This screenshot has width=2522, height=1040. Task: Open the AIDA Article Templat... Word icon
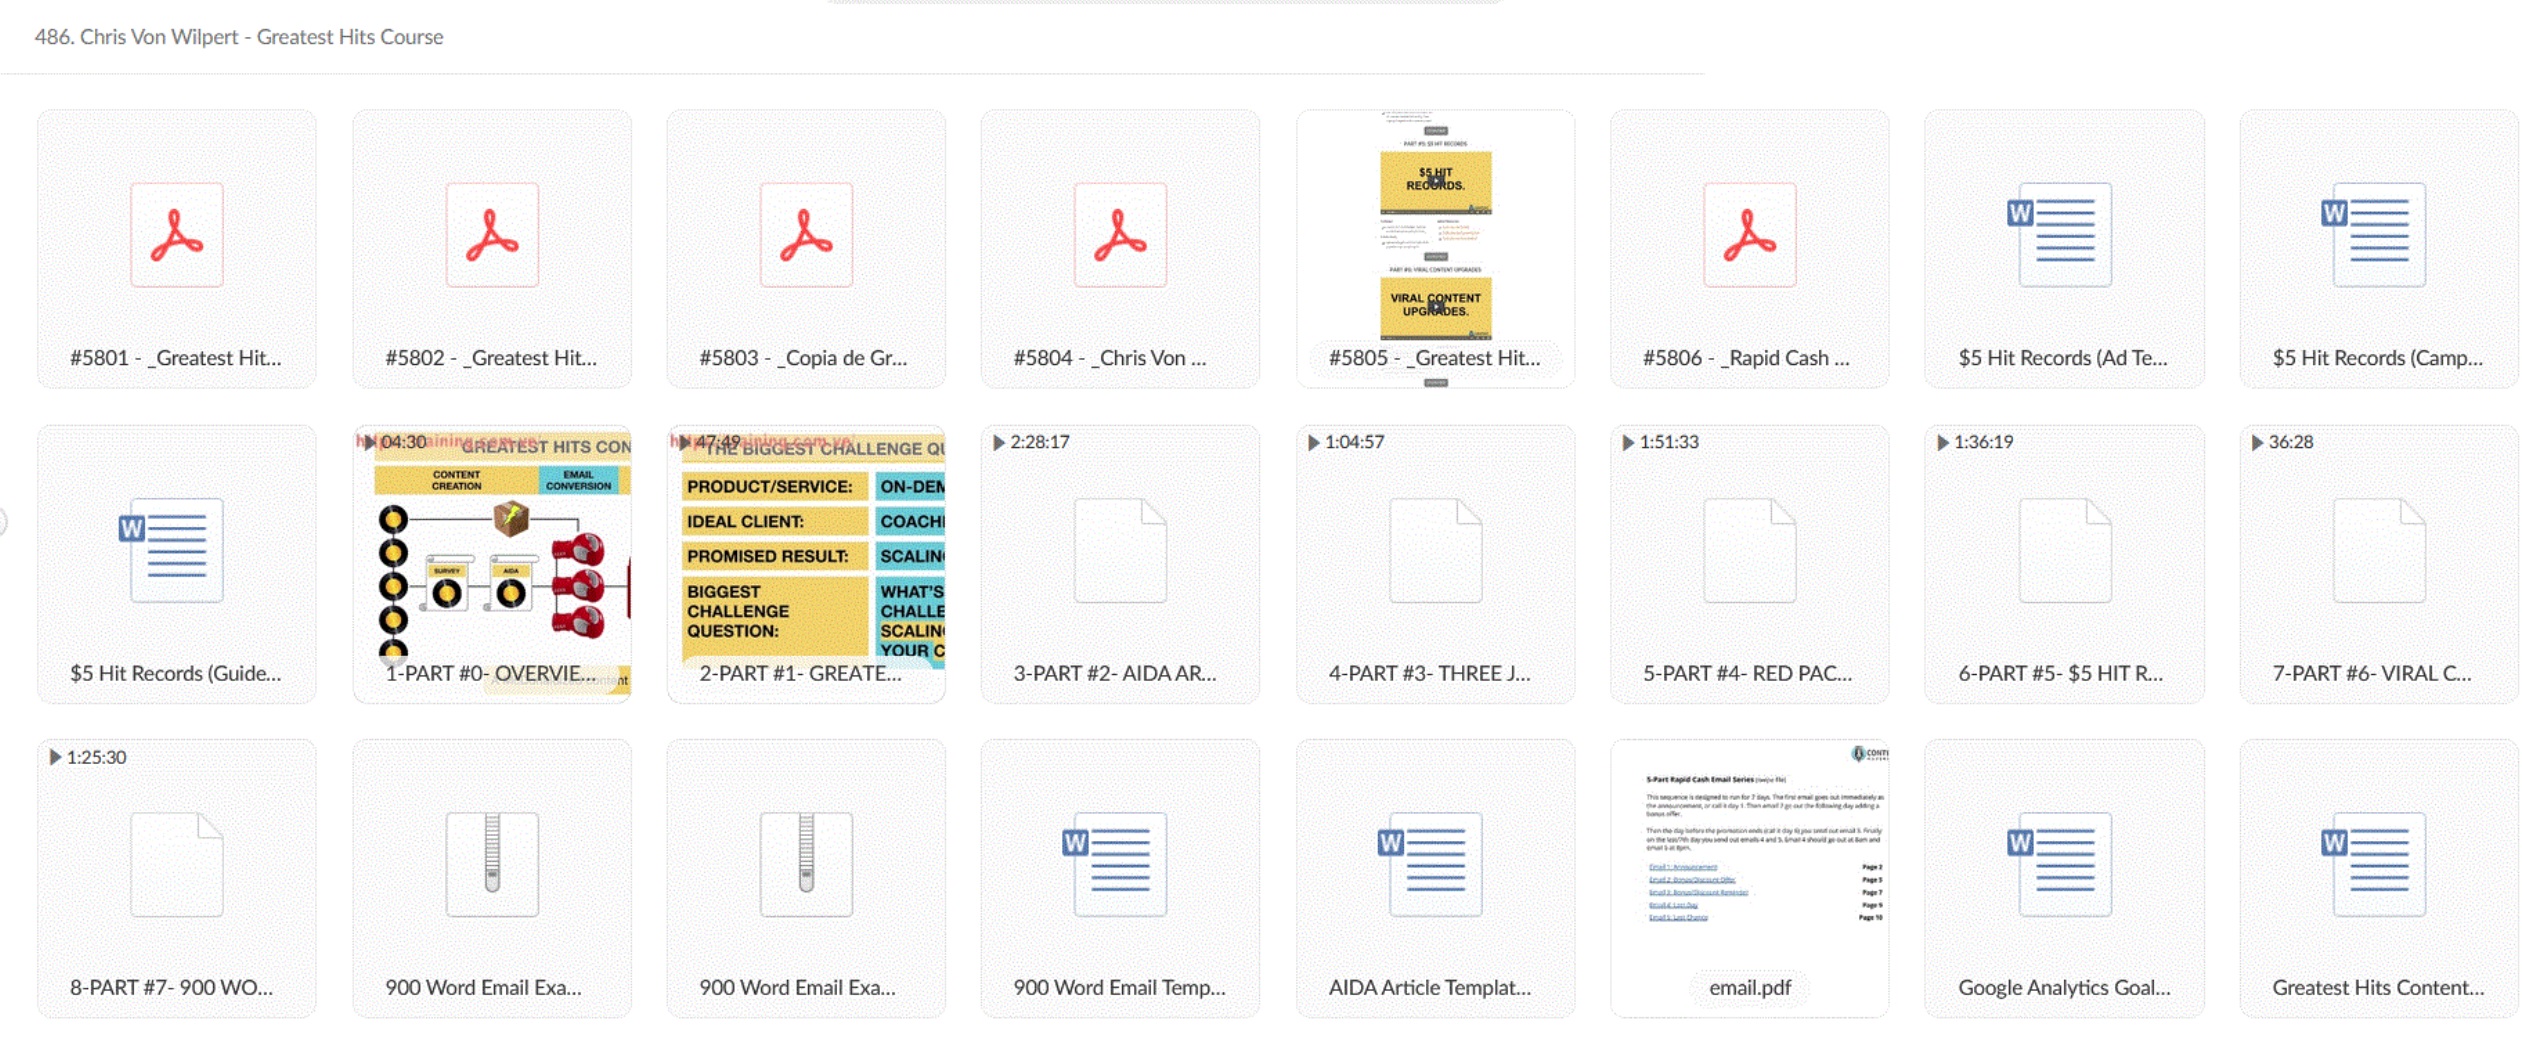1429,864
